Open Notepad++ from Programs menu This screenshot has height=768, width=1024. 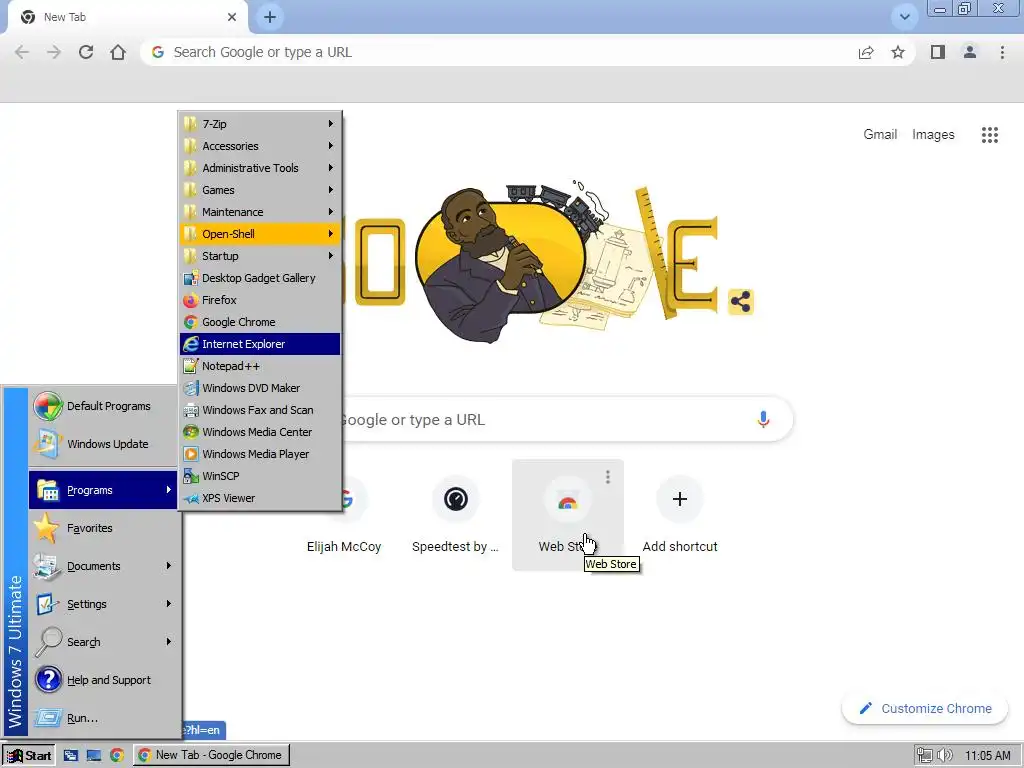pos(260,366)
